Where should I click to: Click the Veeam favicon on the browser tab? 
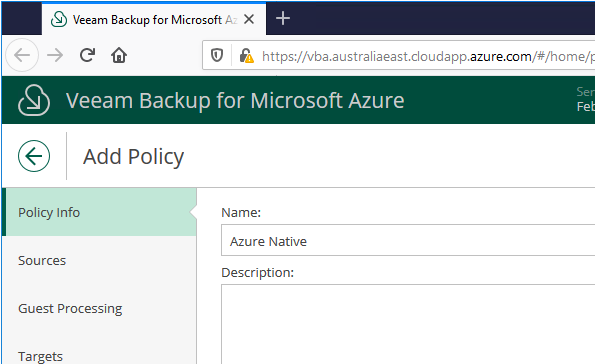[x=59, y=19]
